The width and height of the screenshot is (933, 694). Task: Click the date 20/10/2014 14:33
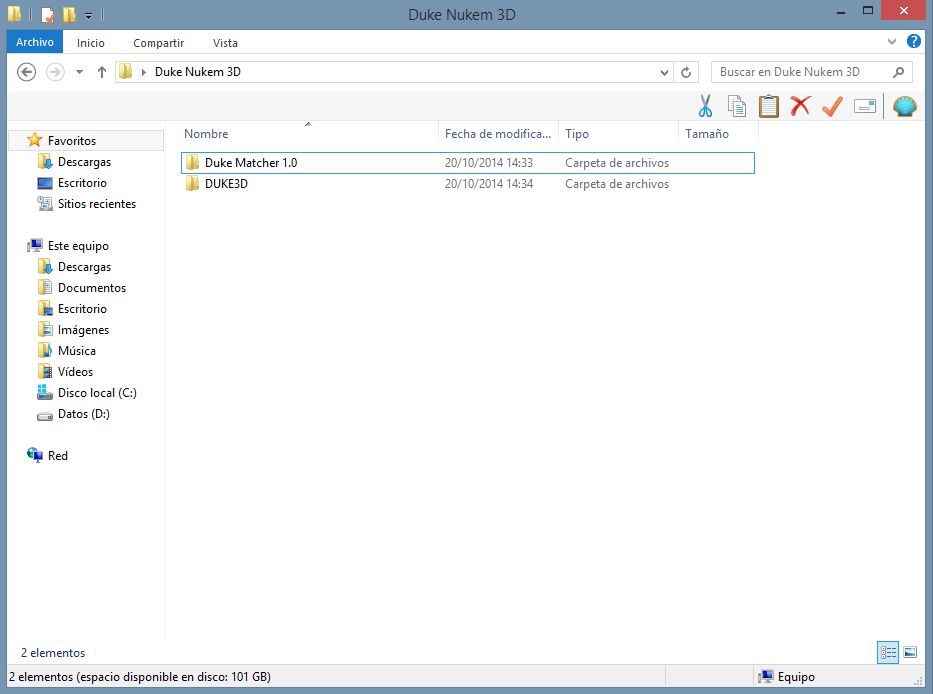pyautogui.click(x=489, y=162)
